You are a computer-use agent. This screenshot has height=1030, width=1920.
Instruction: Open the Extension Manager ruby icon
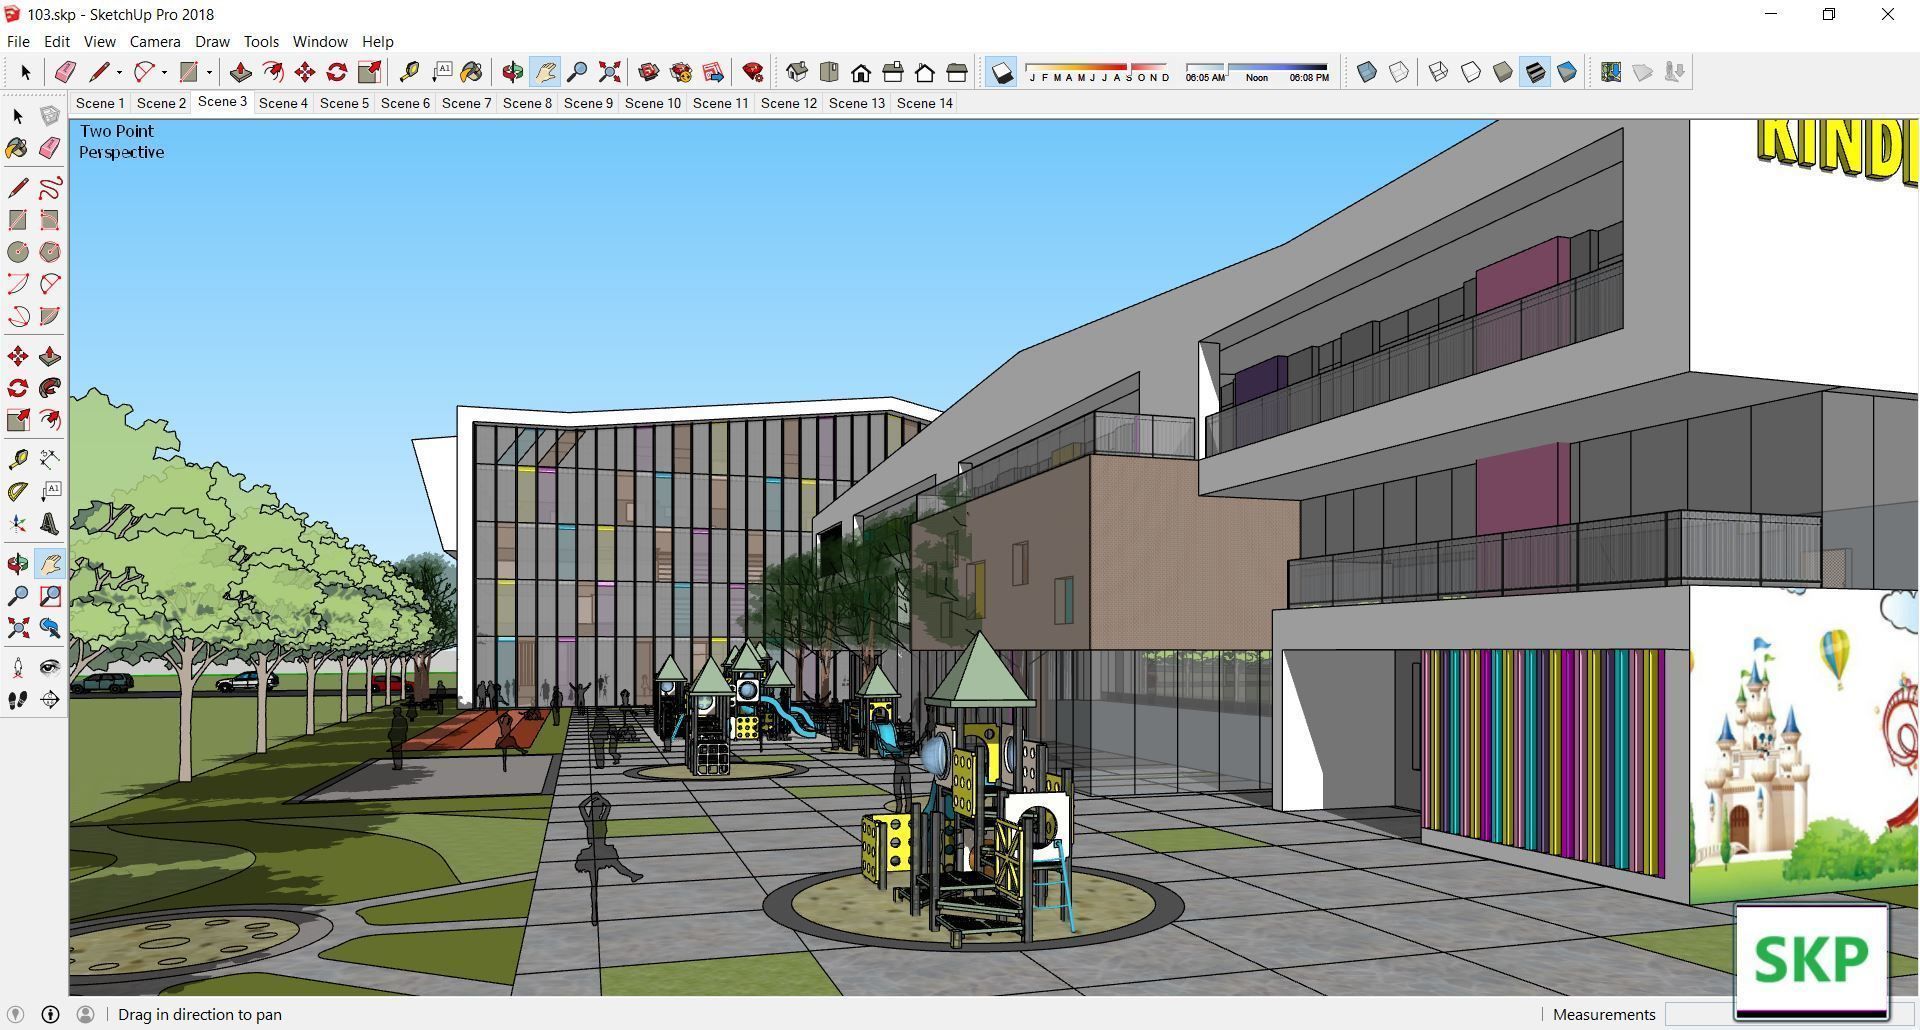coord(753,72)
